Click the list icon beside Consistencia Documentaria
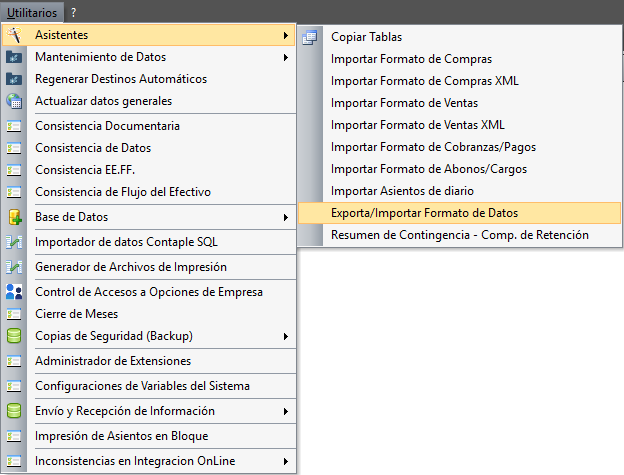The width and height of the screenshot is (624, 475). pos(14,126)
